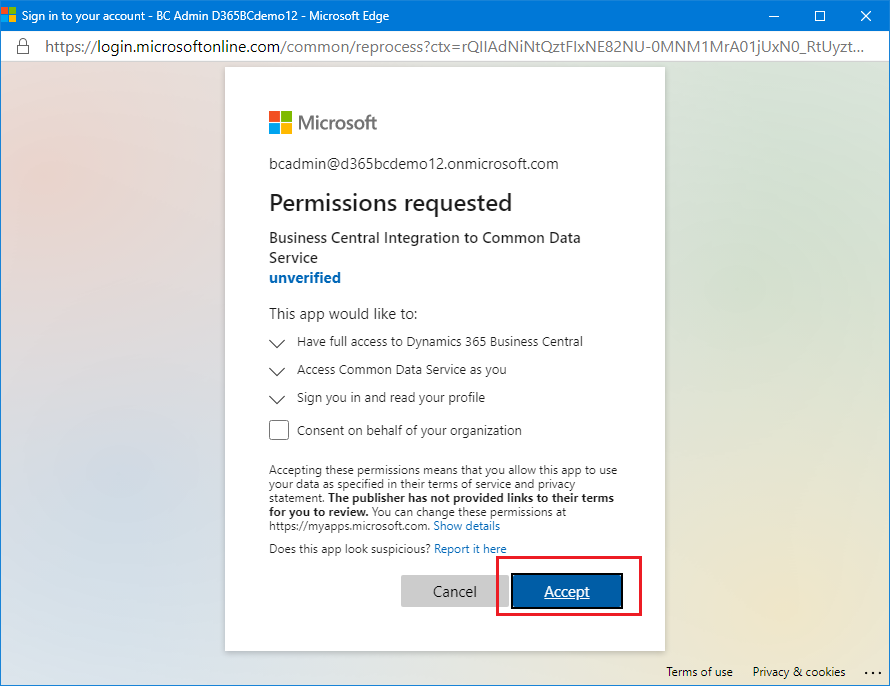Open Terms of use link
The height and width of the screenshot is (686, 890).
699,672
